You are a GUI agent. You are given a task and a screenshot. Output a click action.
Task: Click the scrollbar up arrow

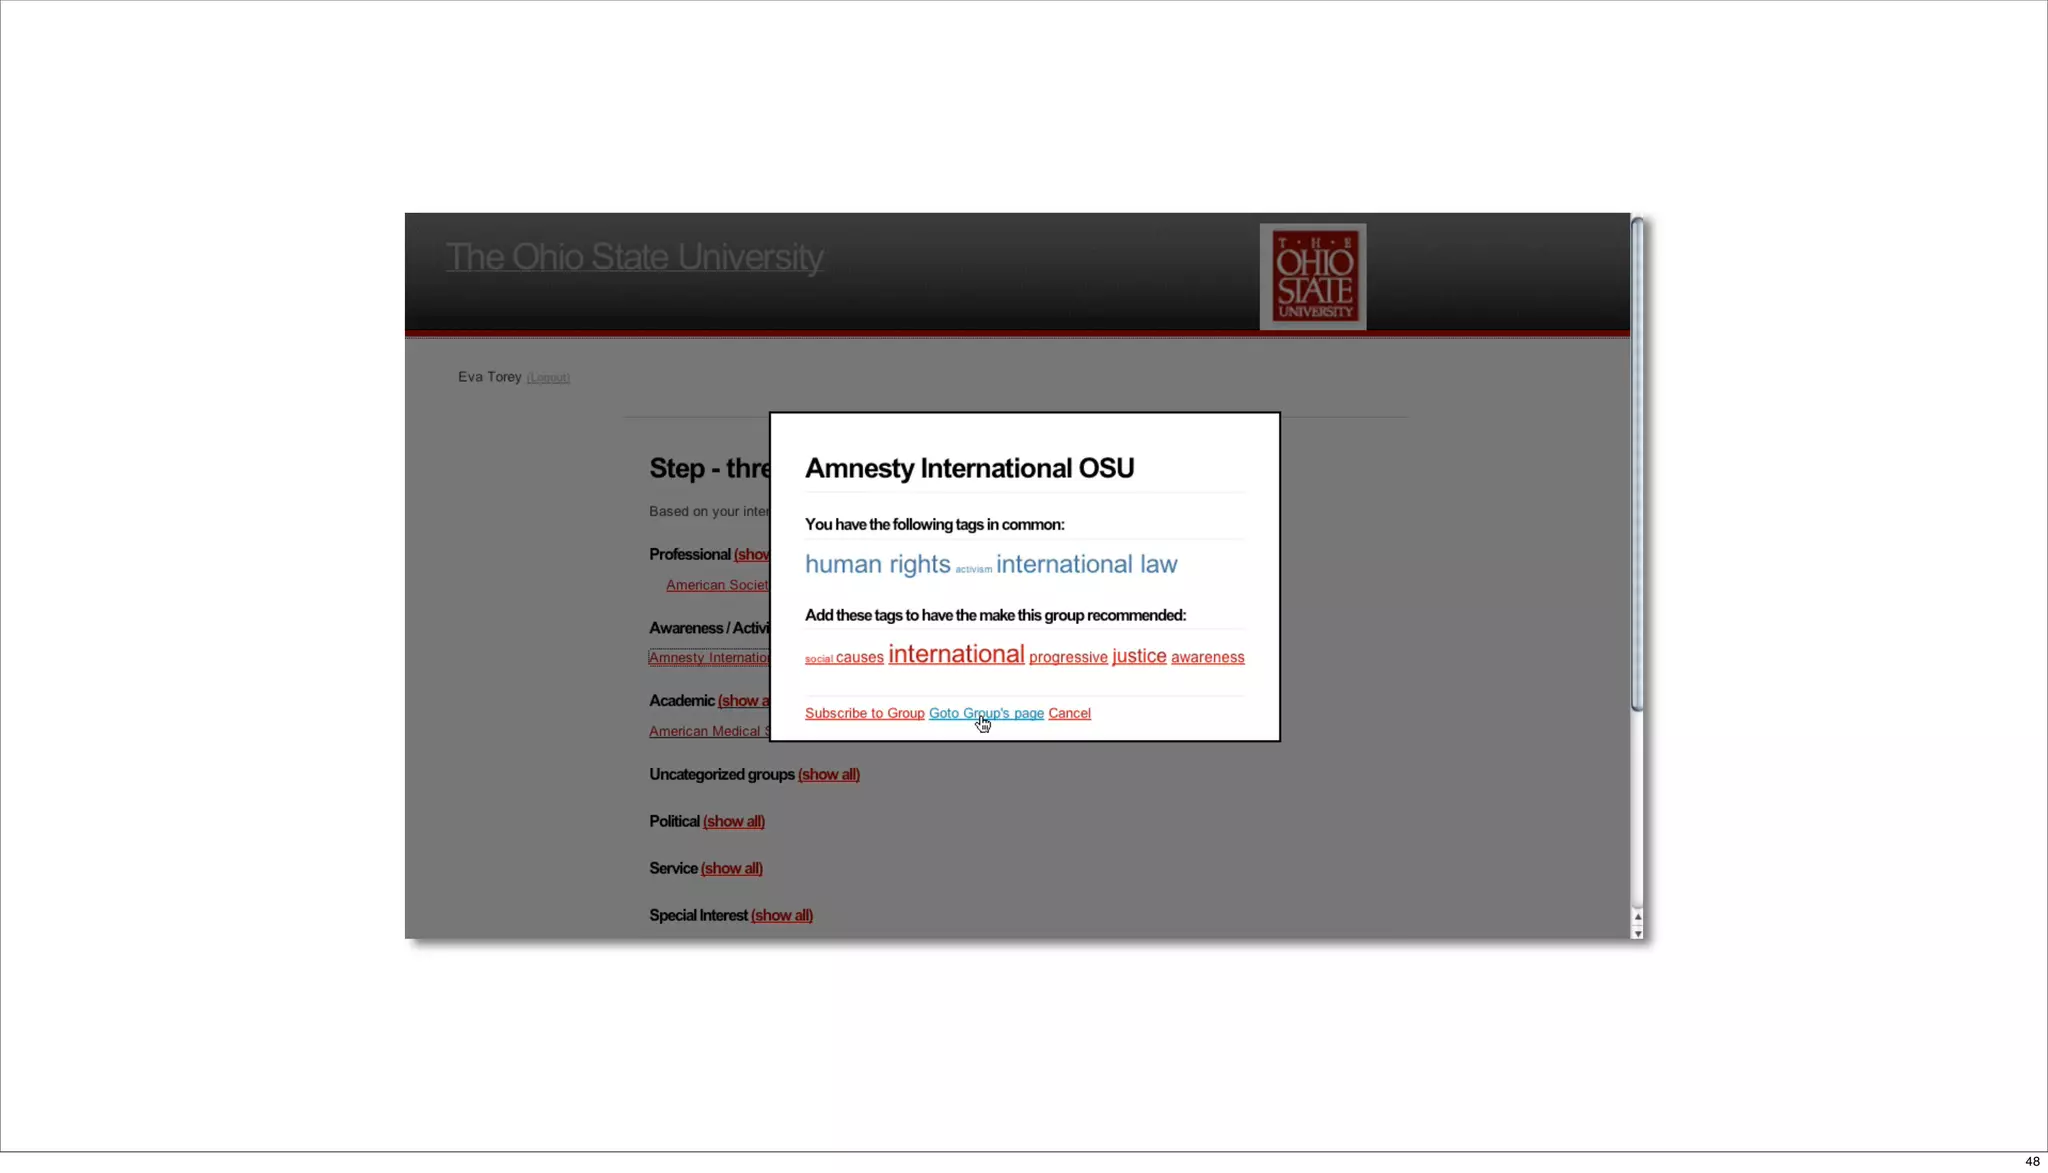(x=1637, y=917)
